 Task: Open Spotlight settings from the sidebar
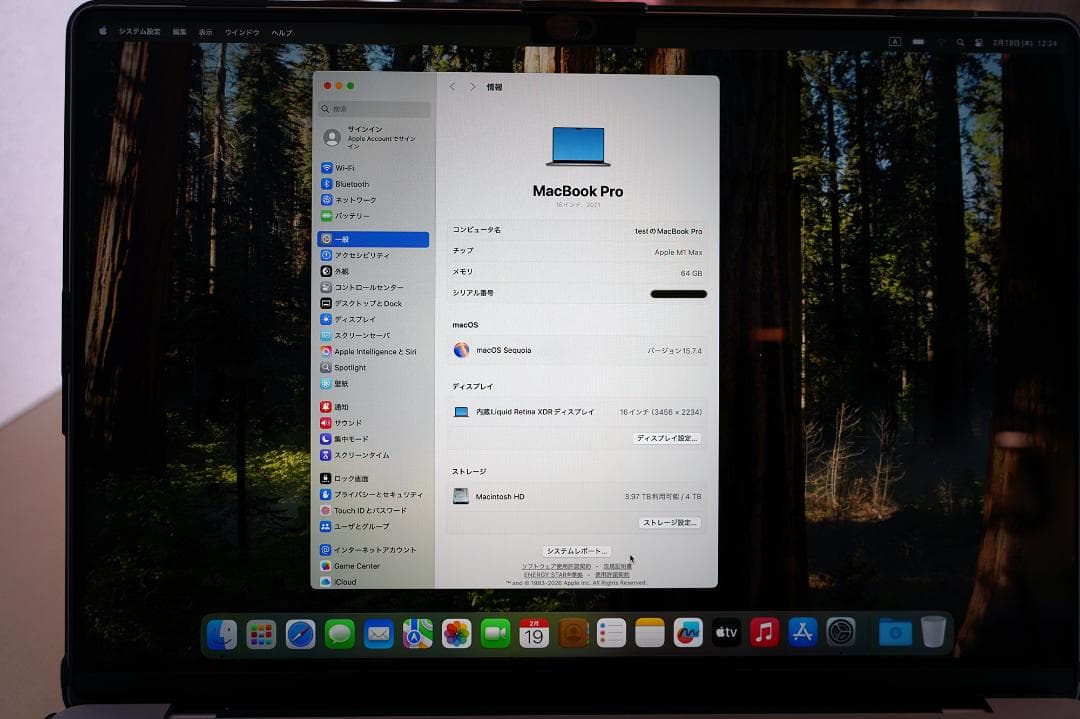tap(357, 367)
